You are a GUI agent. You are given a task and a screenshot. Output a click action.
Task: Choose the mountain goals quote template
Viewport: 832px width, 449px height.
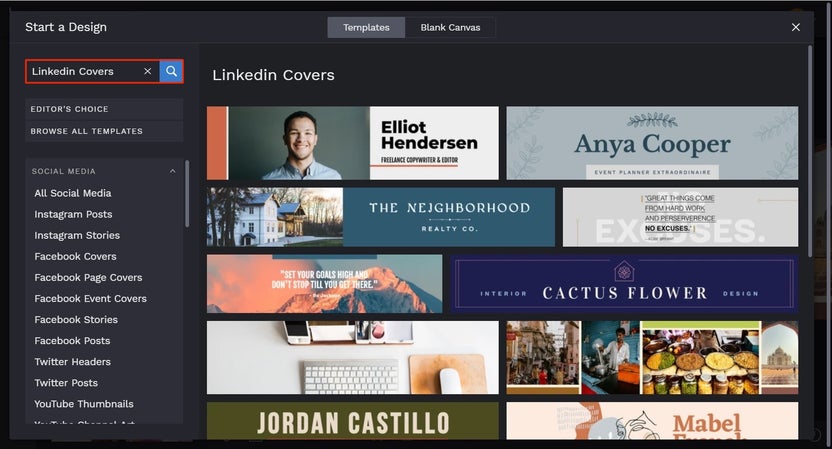[325, 283]
